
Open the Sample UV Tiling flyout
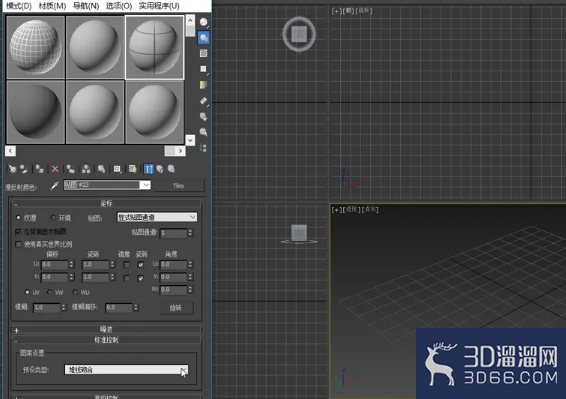pyautogui.click(x=204, y=69)
